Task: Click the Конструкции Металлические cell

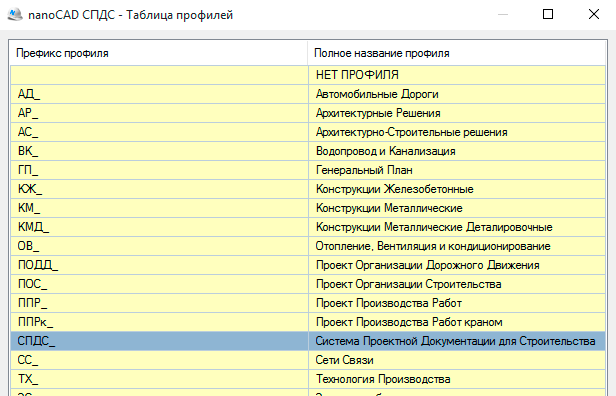Action: (457, 208)
